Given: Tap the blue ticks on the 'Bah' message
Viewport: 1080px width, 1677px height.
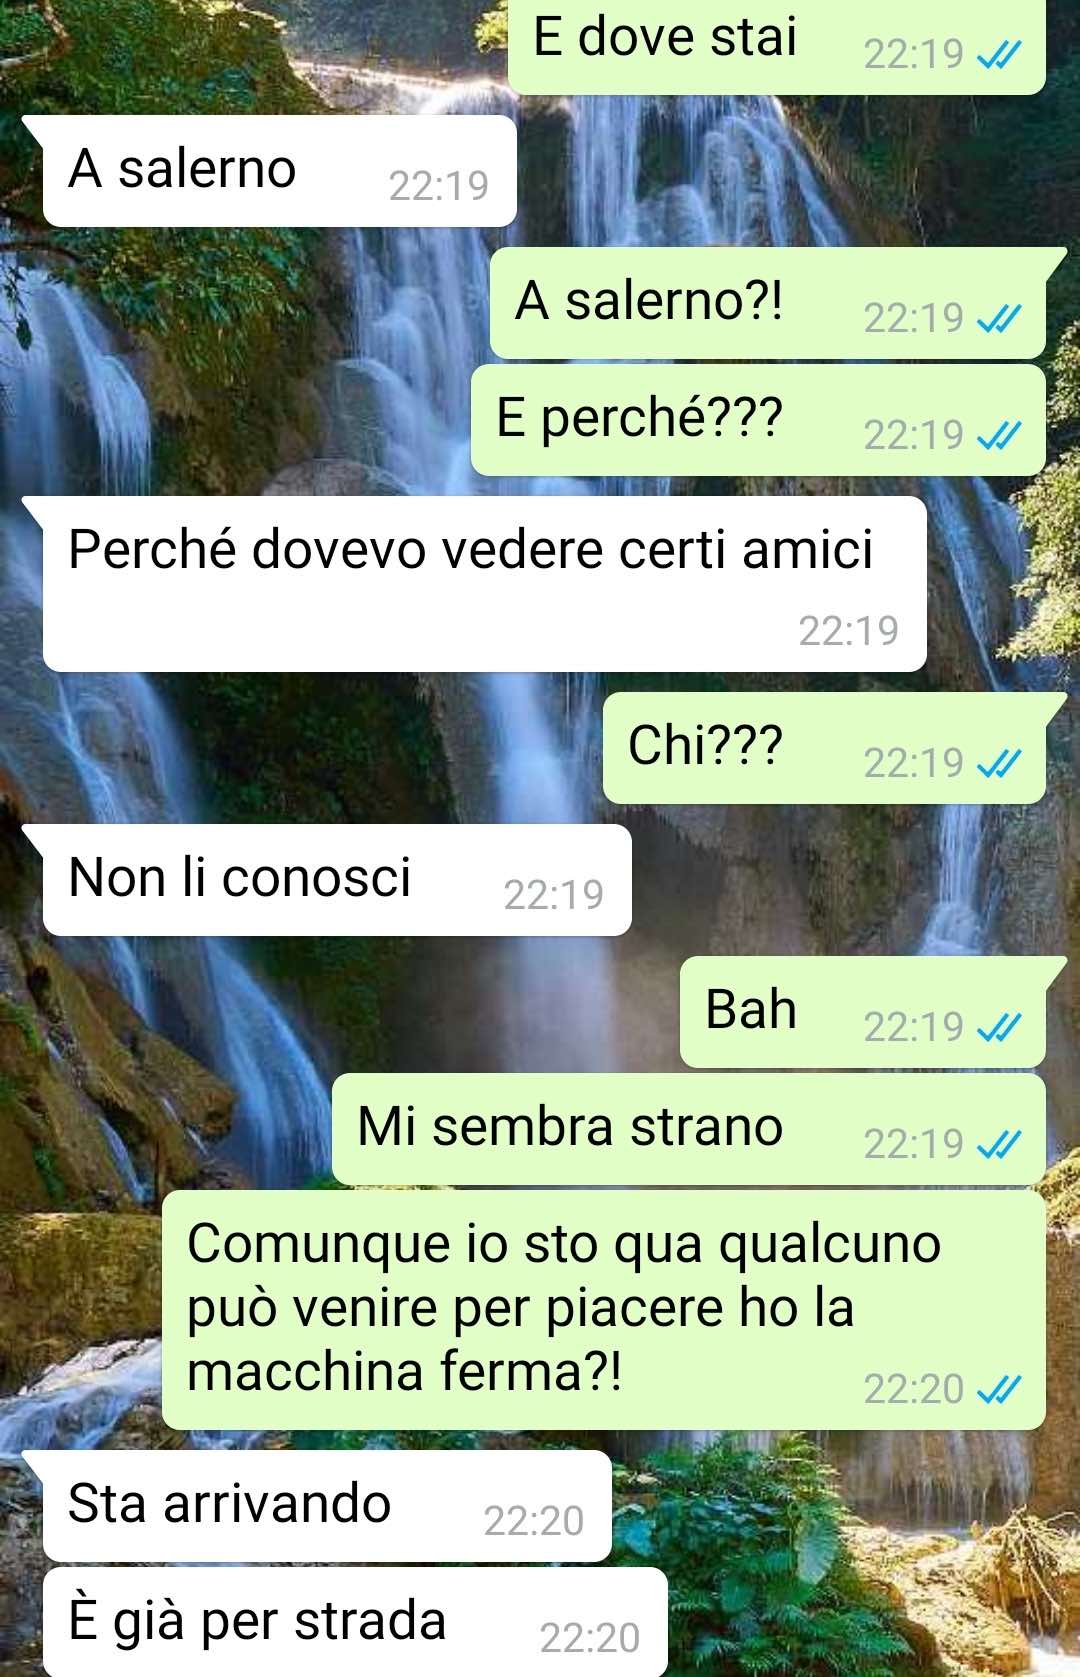Looking at the screenshot, I should point(999,1027).
